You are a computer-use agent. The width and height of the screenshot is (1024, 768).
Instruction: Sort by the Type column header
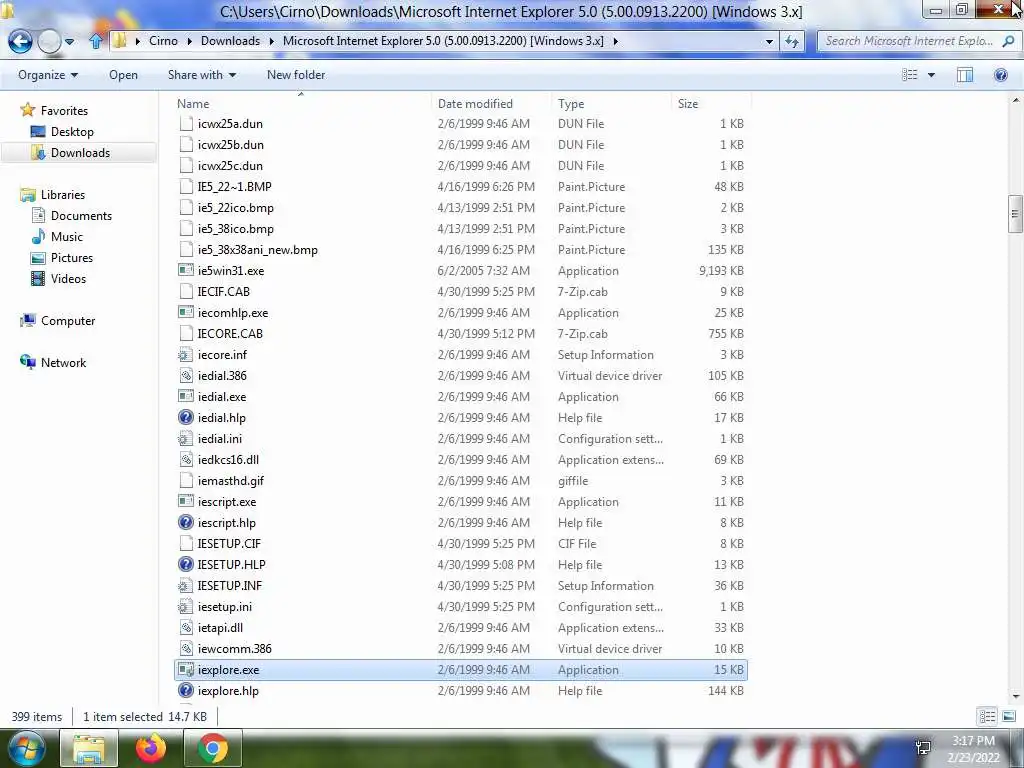(x=611, y=104)
